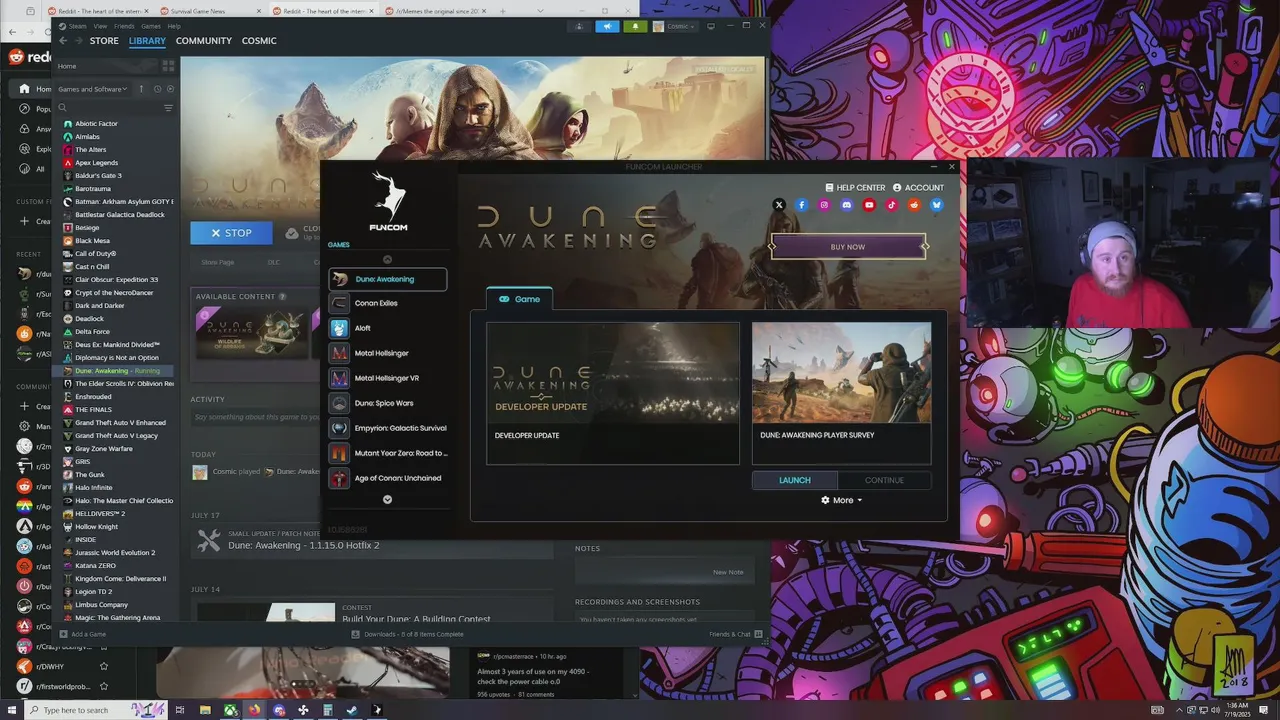Open the Community tab in Steam
The height and width of the screenshot is (720, 1280).
(x=204, y=41)
